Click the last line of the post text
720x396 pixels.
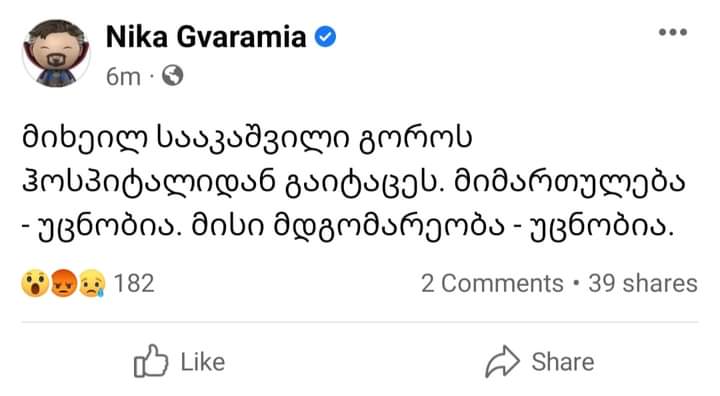pos(348,227)
